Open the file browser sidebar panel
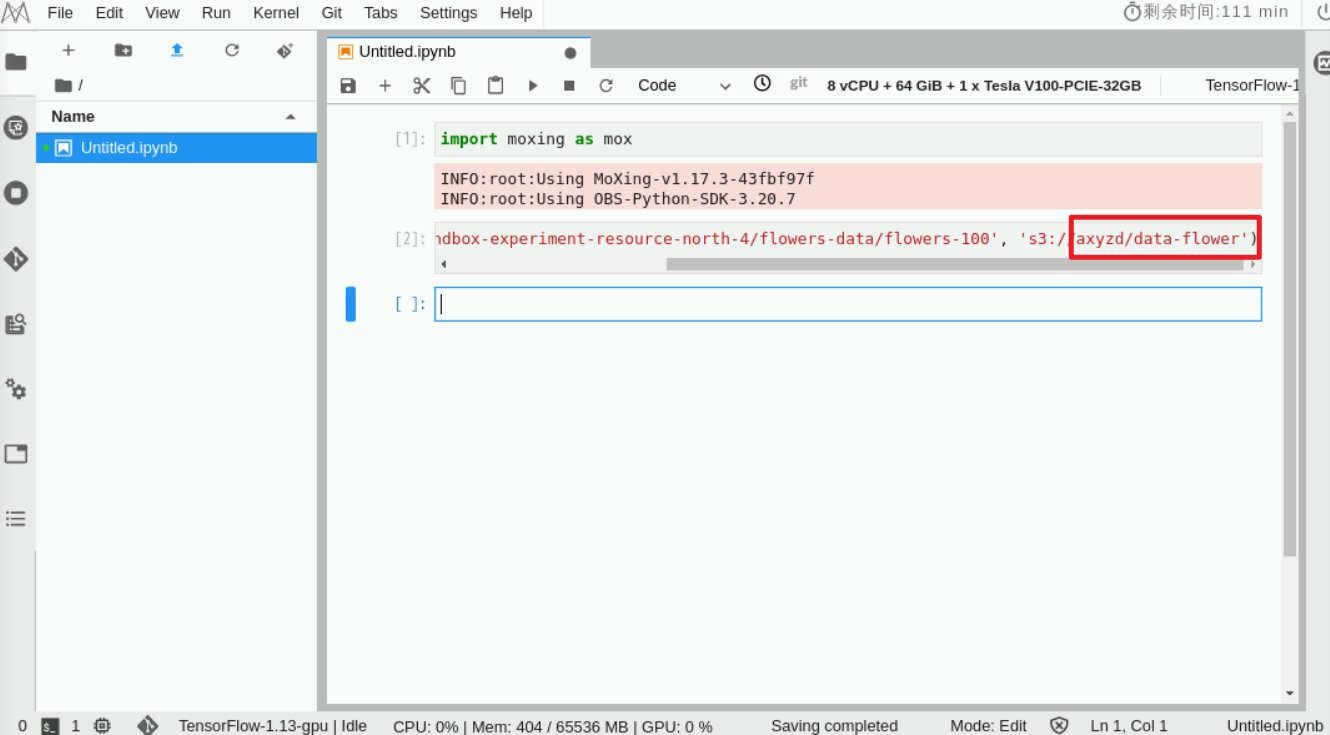Screen dimensions: 1330x735 coord(16,62)
